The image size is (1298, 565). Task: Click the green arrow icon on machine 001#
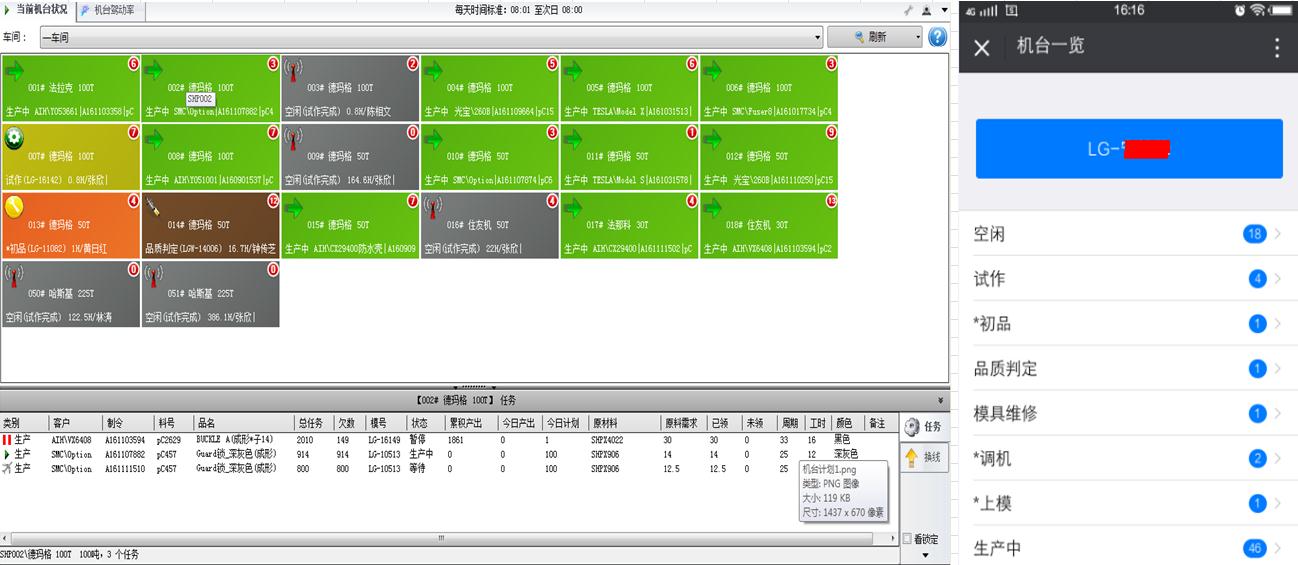coord(15,70)
